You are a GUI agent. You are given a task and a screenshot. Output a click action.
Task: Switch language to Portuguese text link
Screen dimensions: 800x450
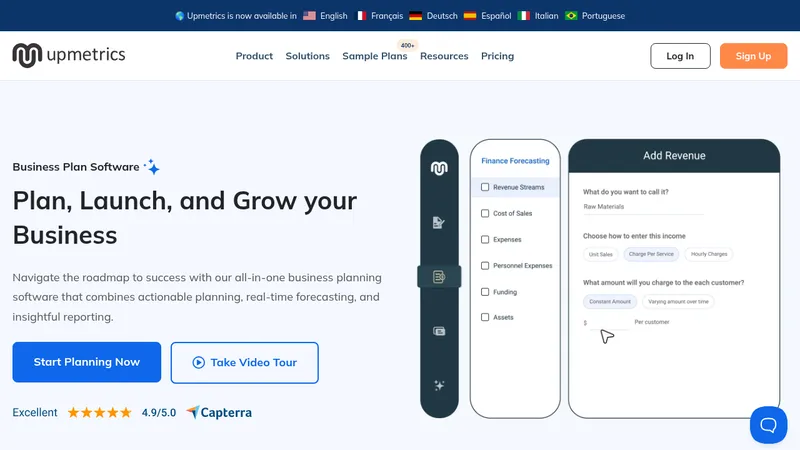tap(603, 16)
